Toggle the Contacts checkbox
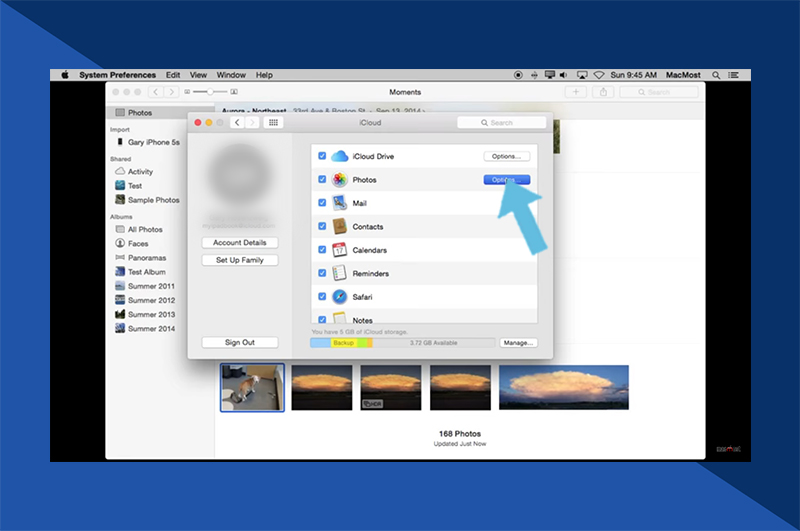 [x=322, y=226]
